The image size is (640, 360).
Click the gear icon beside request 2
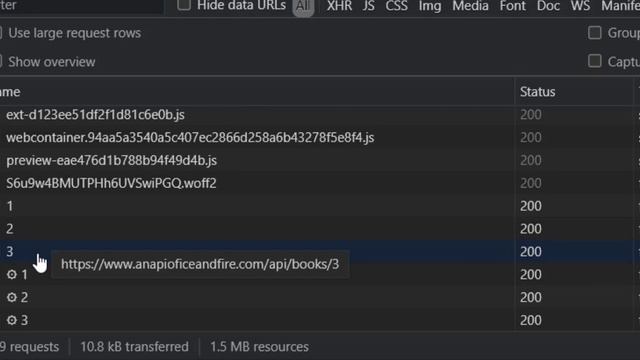12,297
